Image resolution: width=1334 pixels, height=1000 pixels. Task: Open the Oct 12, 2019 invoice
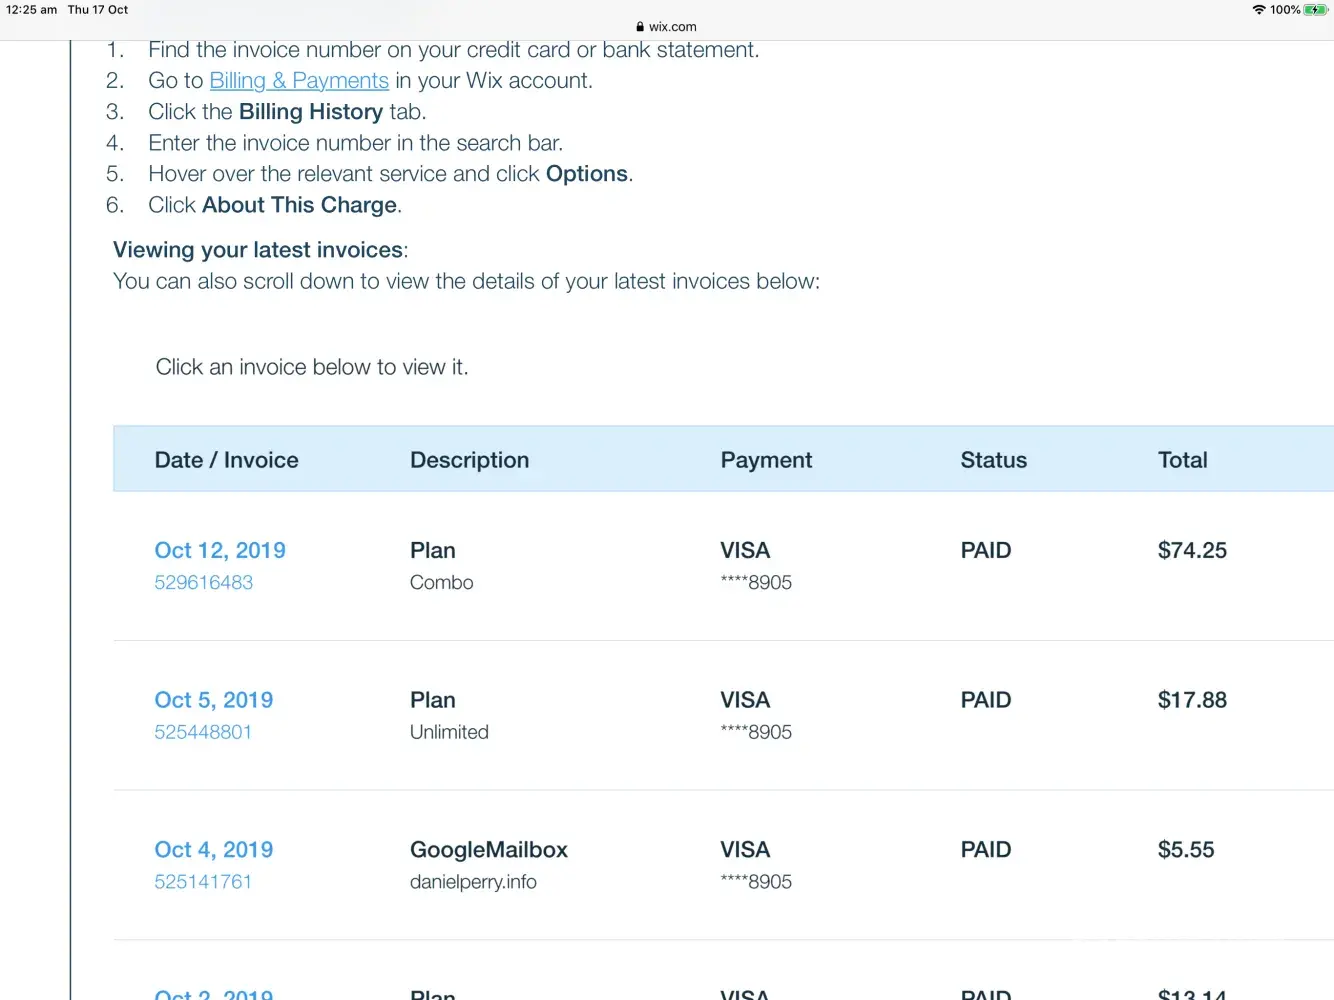coord(220,550)
